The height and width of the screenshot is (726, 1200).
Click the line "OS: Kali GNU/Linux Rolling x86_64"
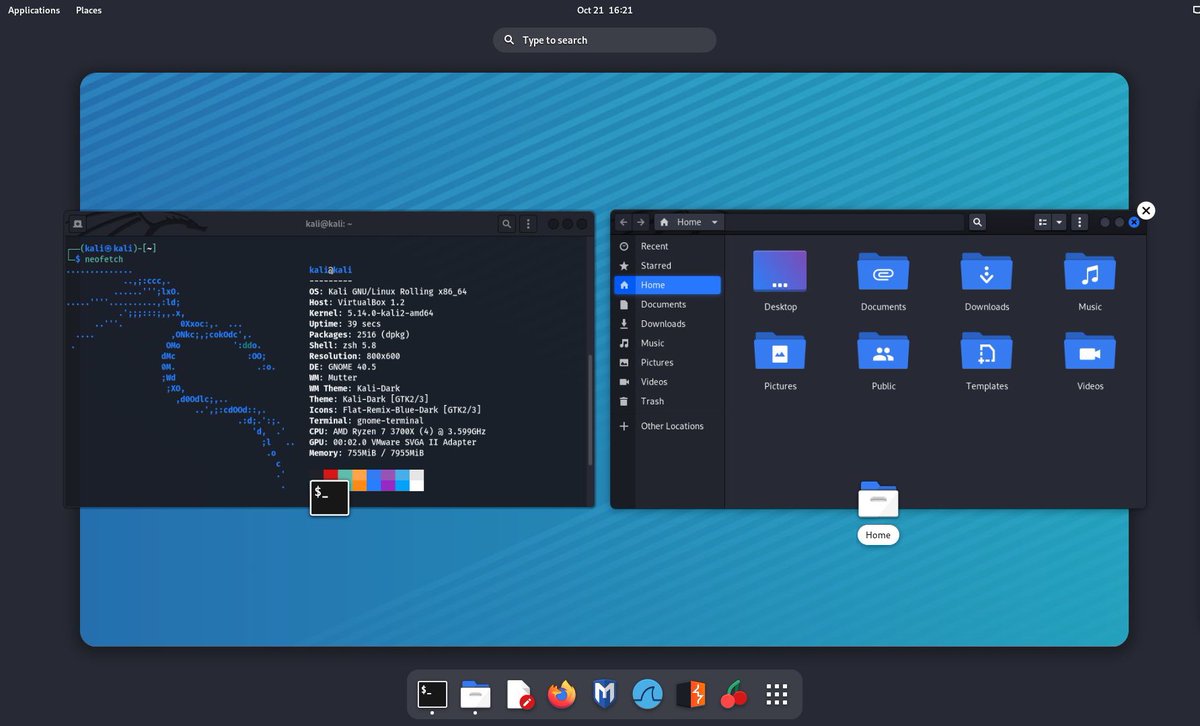388,291
